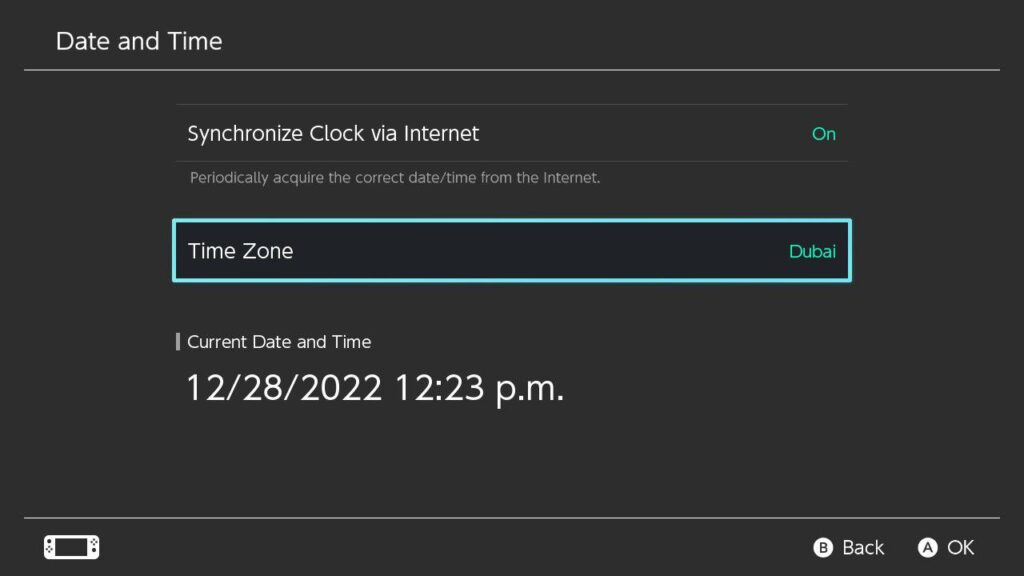Click the vertical bar beside Current Date and Time

tap(178, 341)
